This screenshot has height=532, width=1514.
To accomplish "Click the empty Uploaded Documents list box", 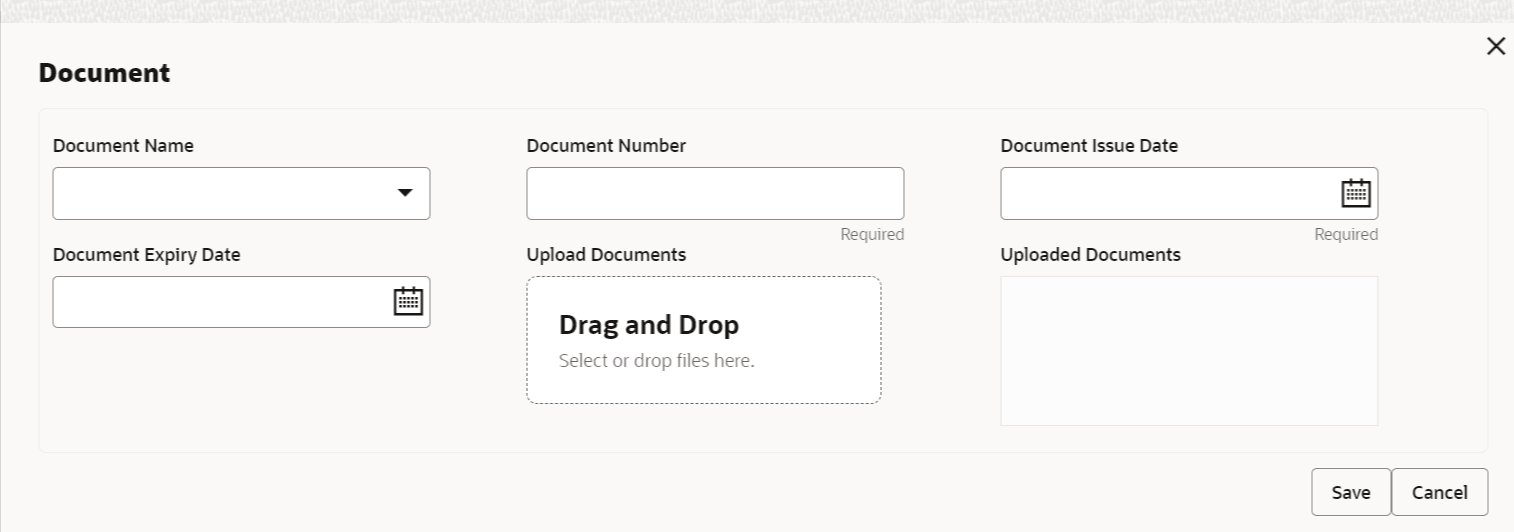I will 1189,350.
